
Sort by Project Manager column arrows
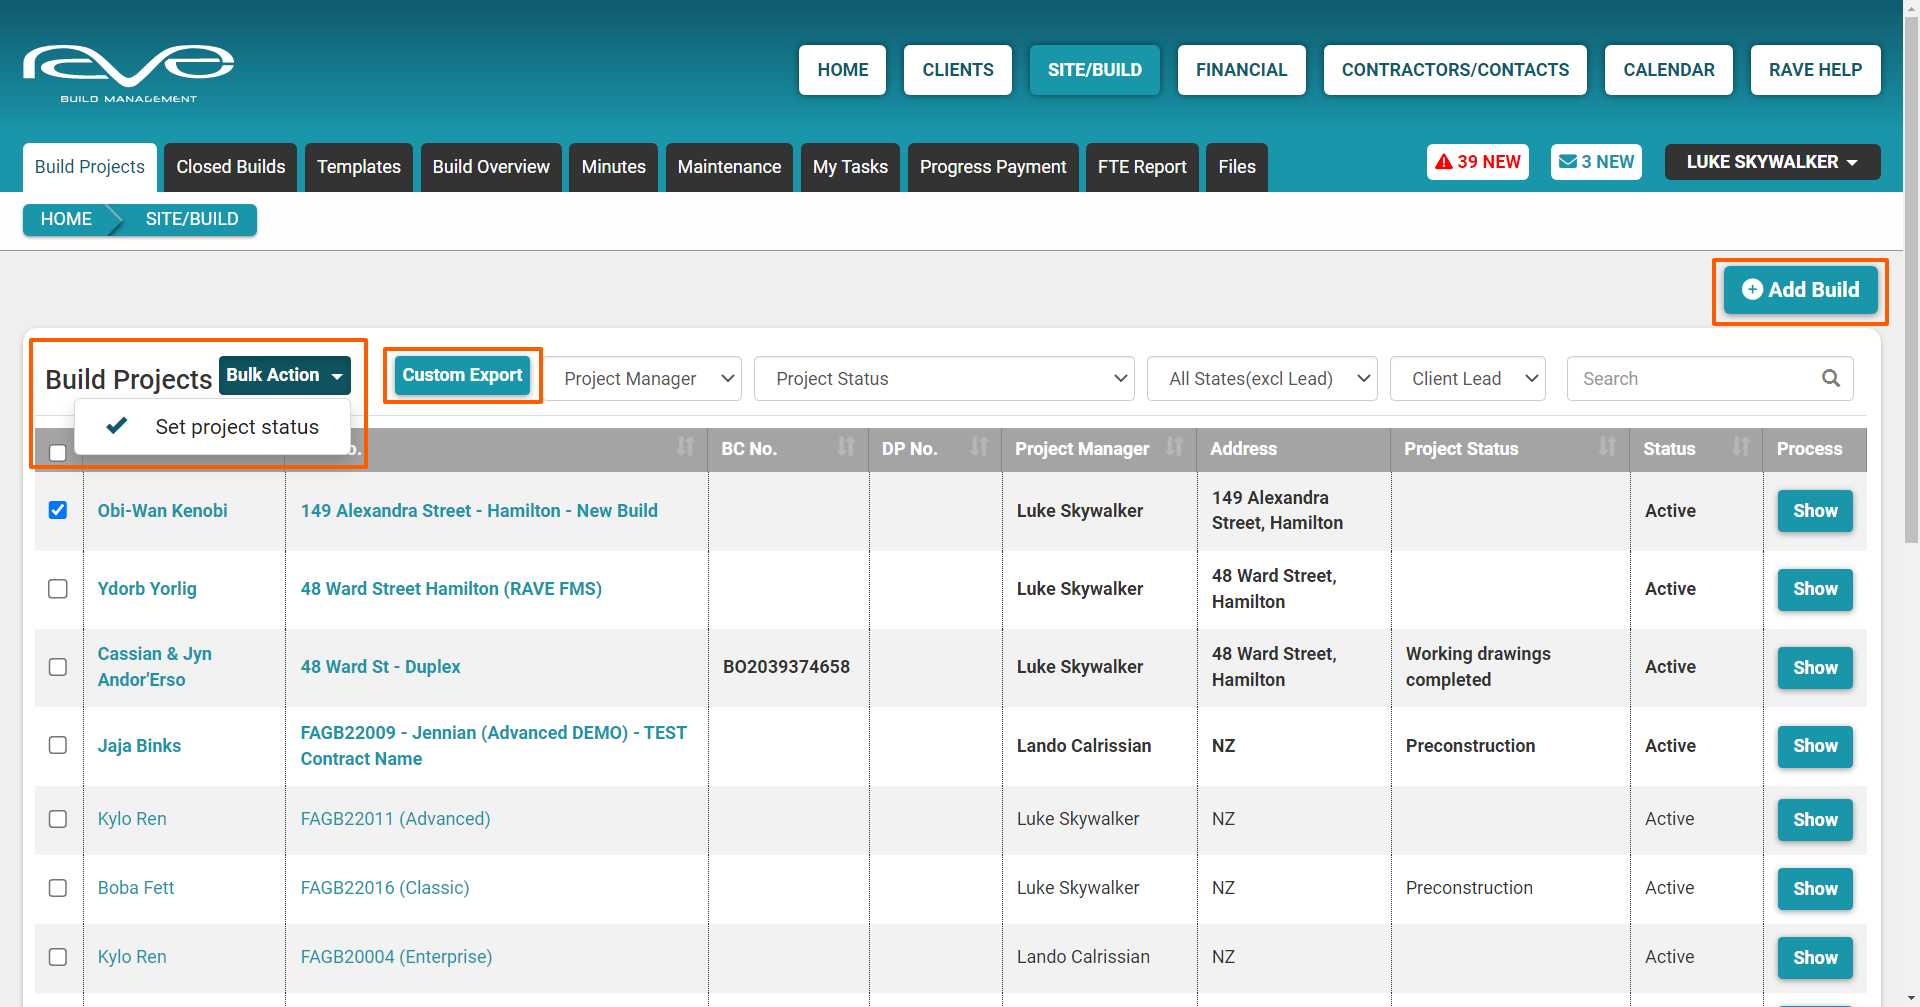tap(1174, 447)
